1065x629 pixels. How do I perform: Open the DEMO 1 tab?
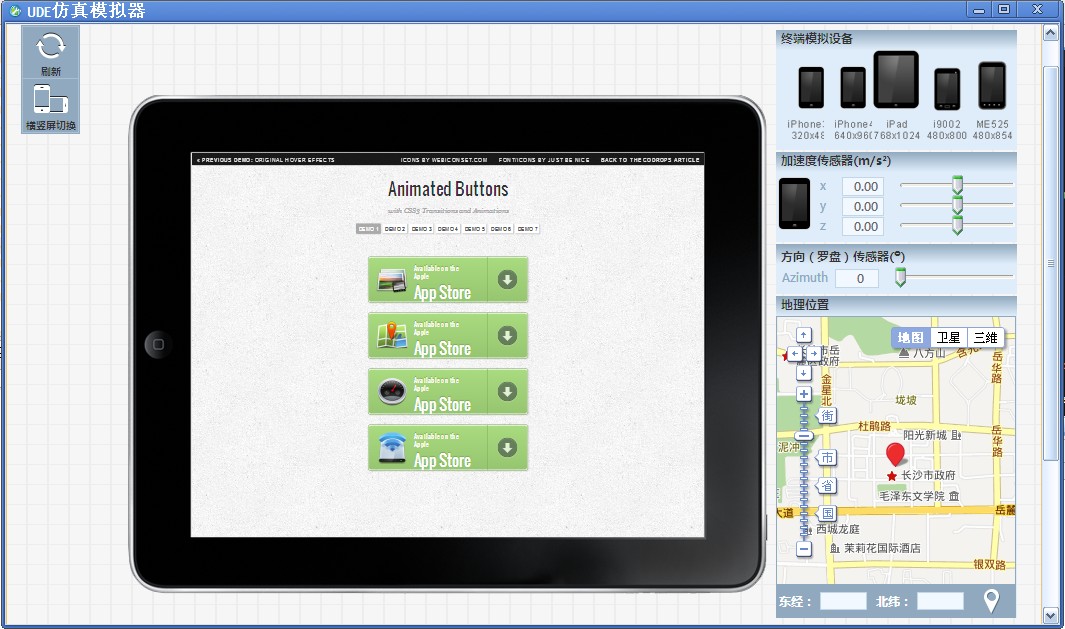point(368,229)
